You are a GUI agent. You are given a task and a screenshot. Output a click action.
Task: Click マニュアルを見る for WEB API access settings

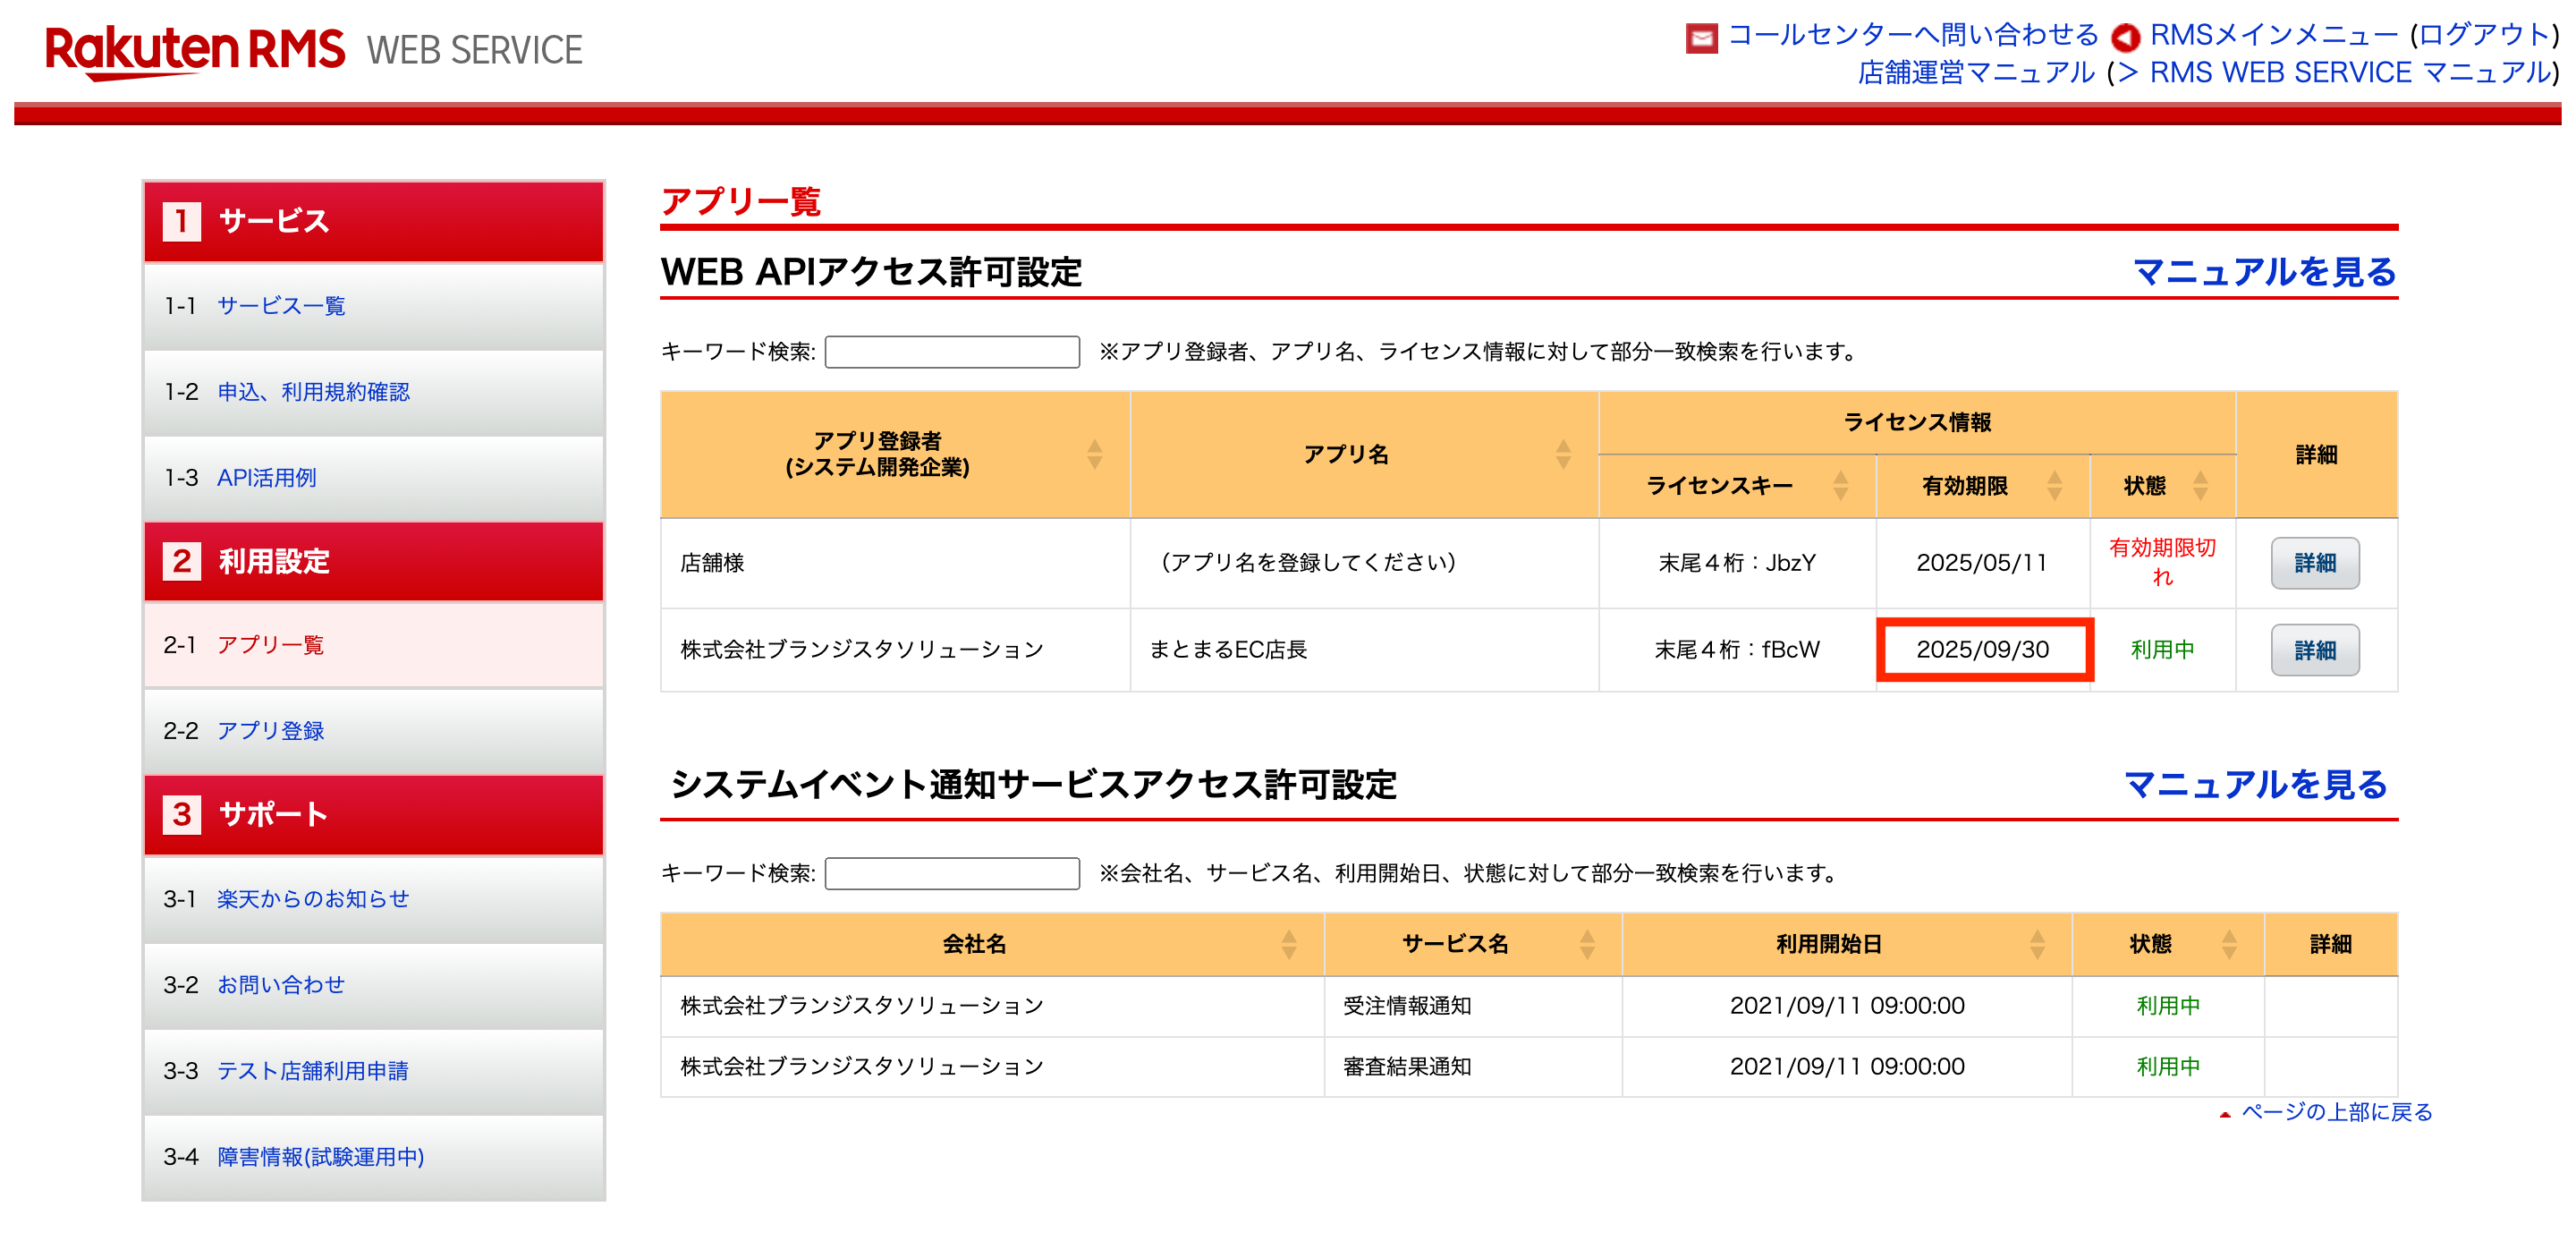[x=2265, y=272]
